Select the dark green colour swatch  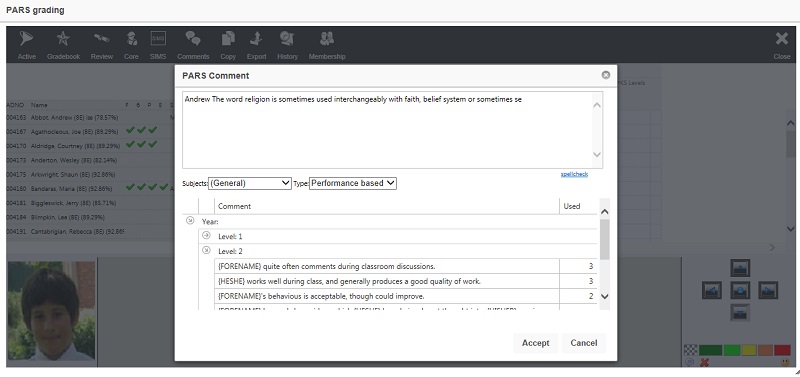pos(710,350)
